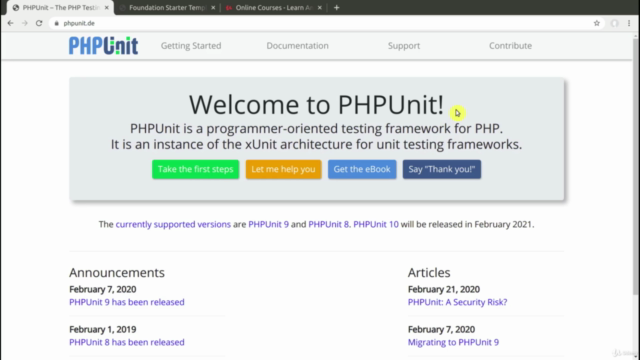640x360 pixels.
Task: Open the Getting Started menu item
Action: (x=191, y=46)
